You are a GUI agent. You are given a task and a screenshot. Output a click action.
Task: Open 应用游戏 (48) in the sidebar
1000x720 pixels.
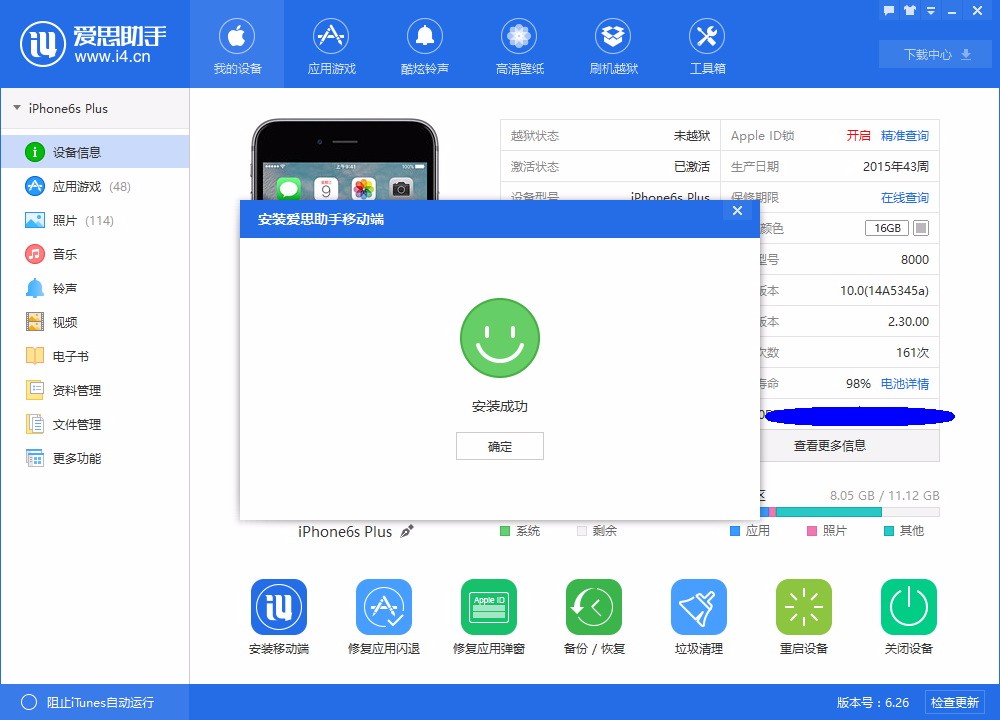pyautogui.click(x=95, y=186)
